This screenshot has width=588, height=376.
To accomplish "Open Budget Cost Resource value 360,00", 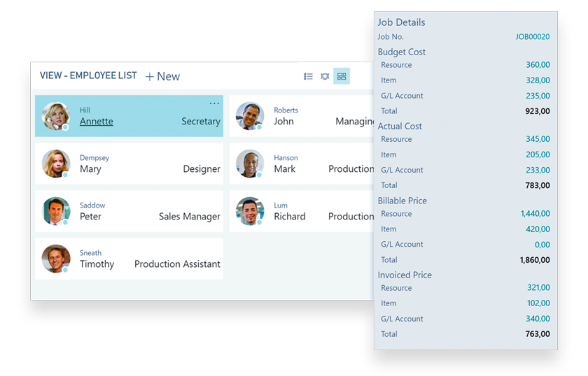I will [538, 65].
